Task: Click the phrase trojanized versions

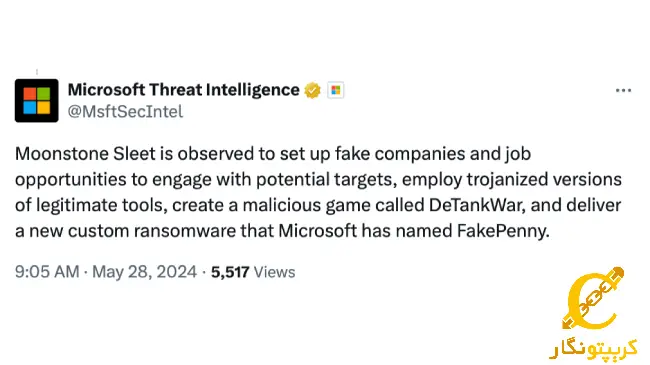Action: (x=544, y=180)
